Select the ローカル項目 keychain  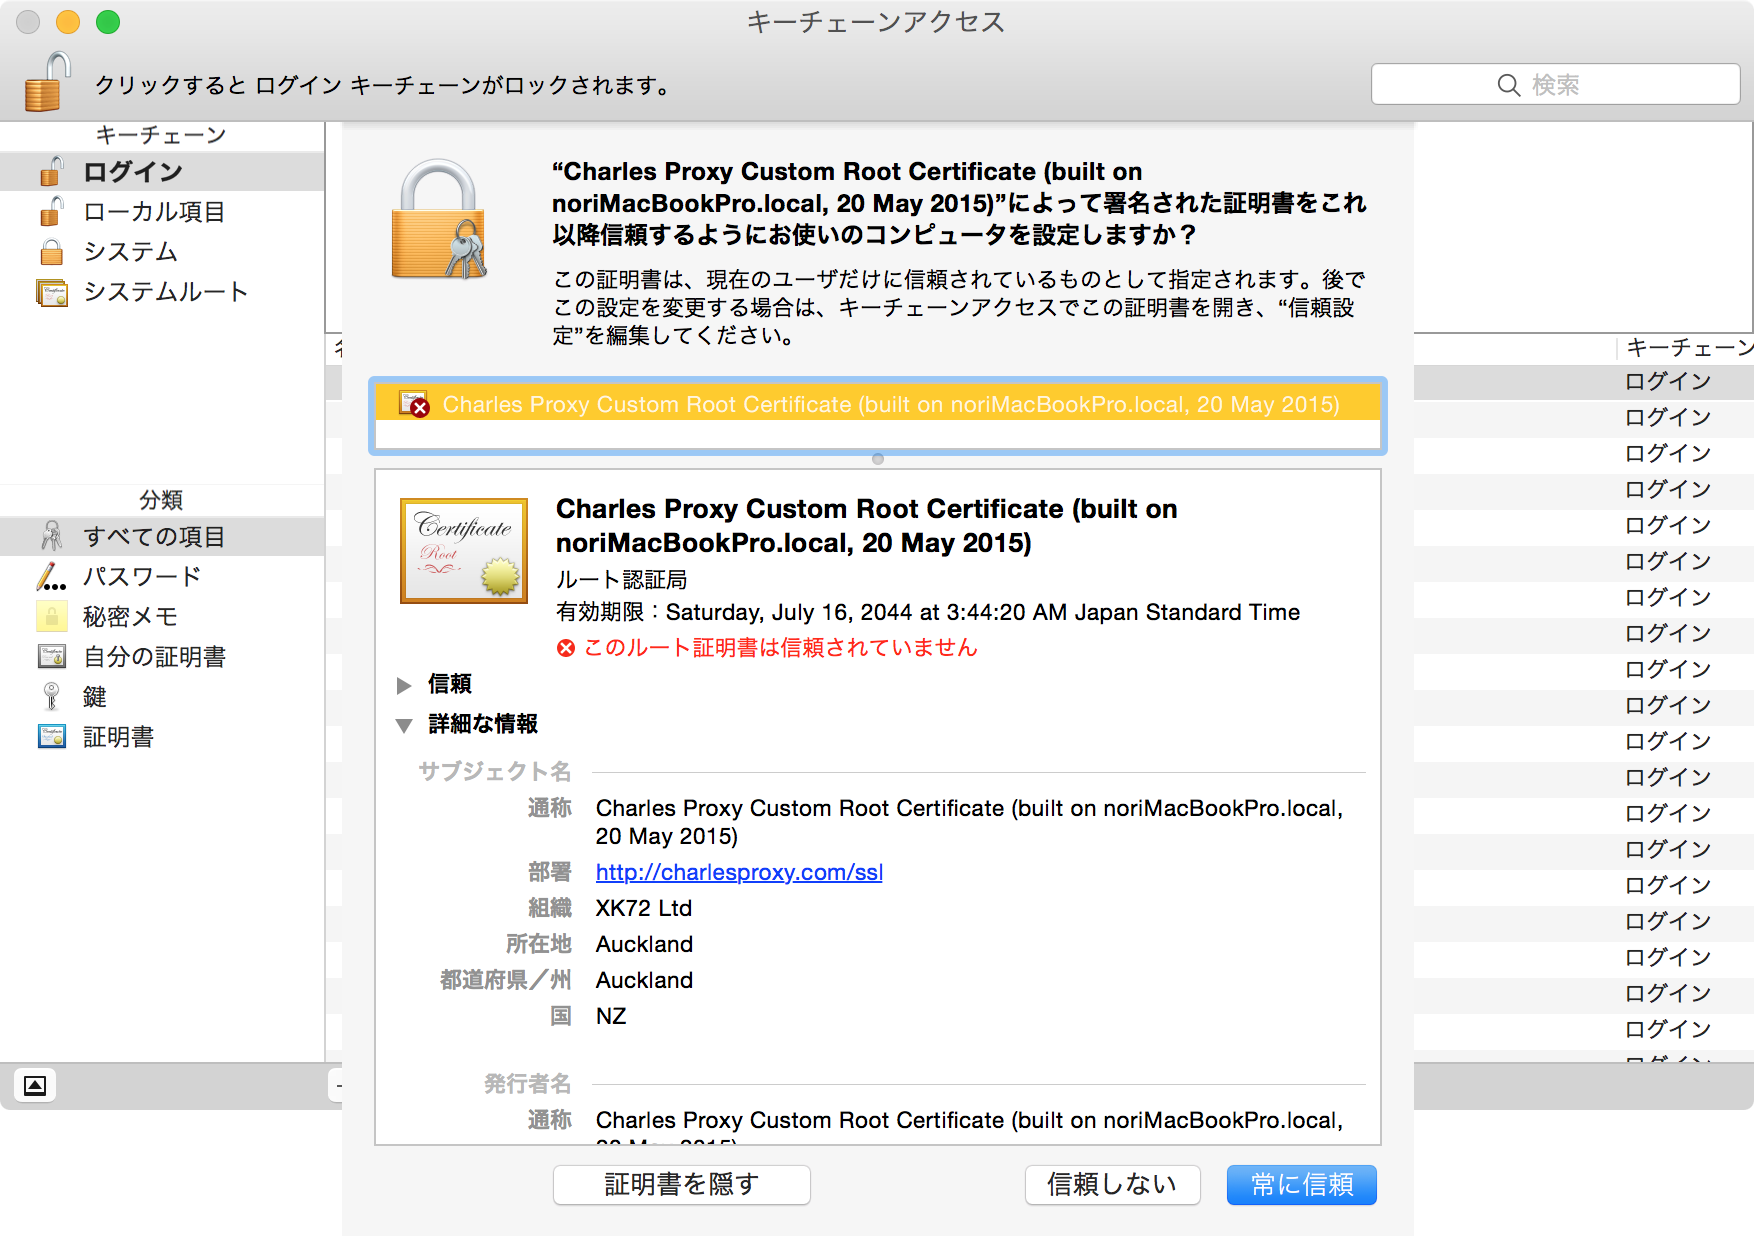(x=162, y=212)
